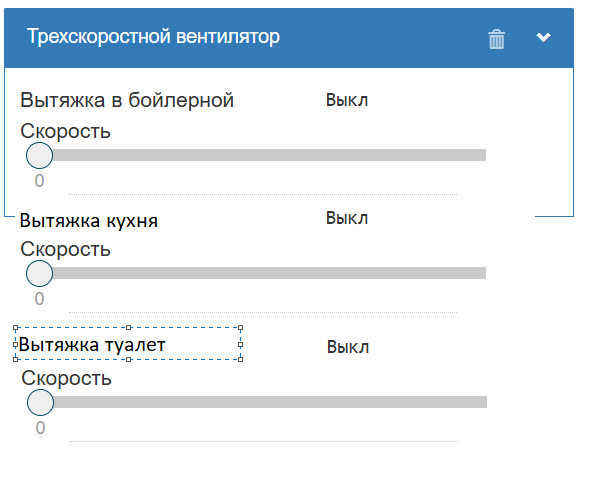Click Скорость label under Вытяжка в бойлерной
Viewport: 590px width, 483px height.
pyautogui.click(x=65, y=131)
